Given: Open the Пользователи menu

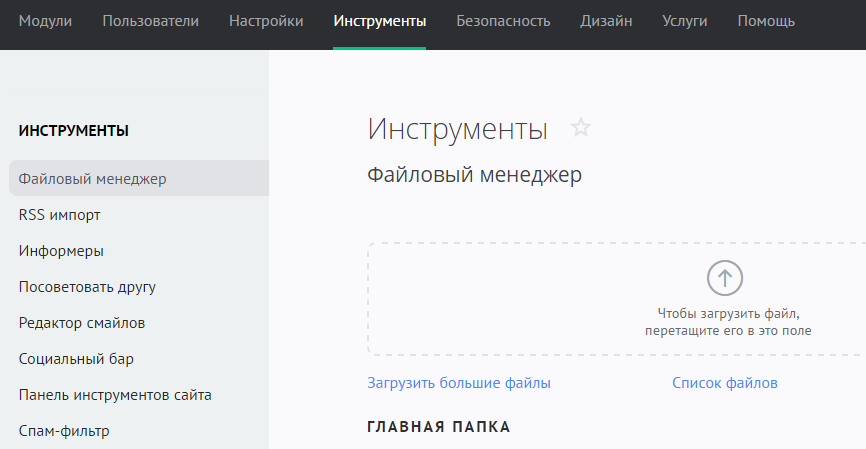Looking at the screenshot, I should [x=150, y=21].
